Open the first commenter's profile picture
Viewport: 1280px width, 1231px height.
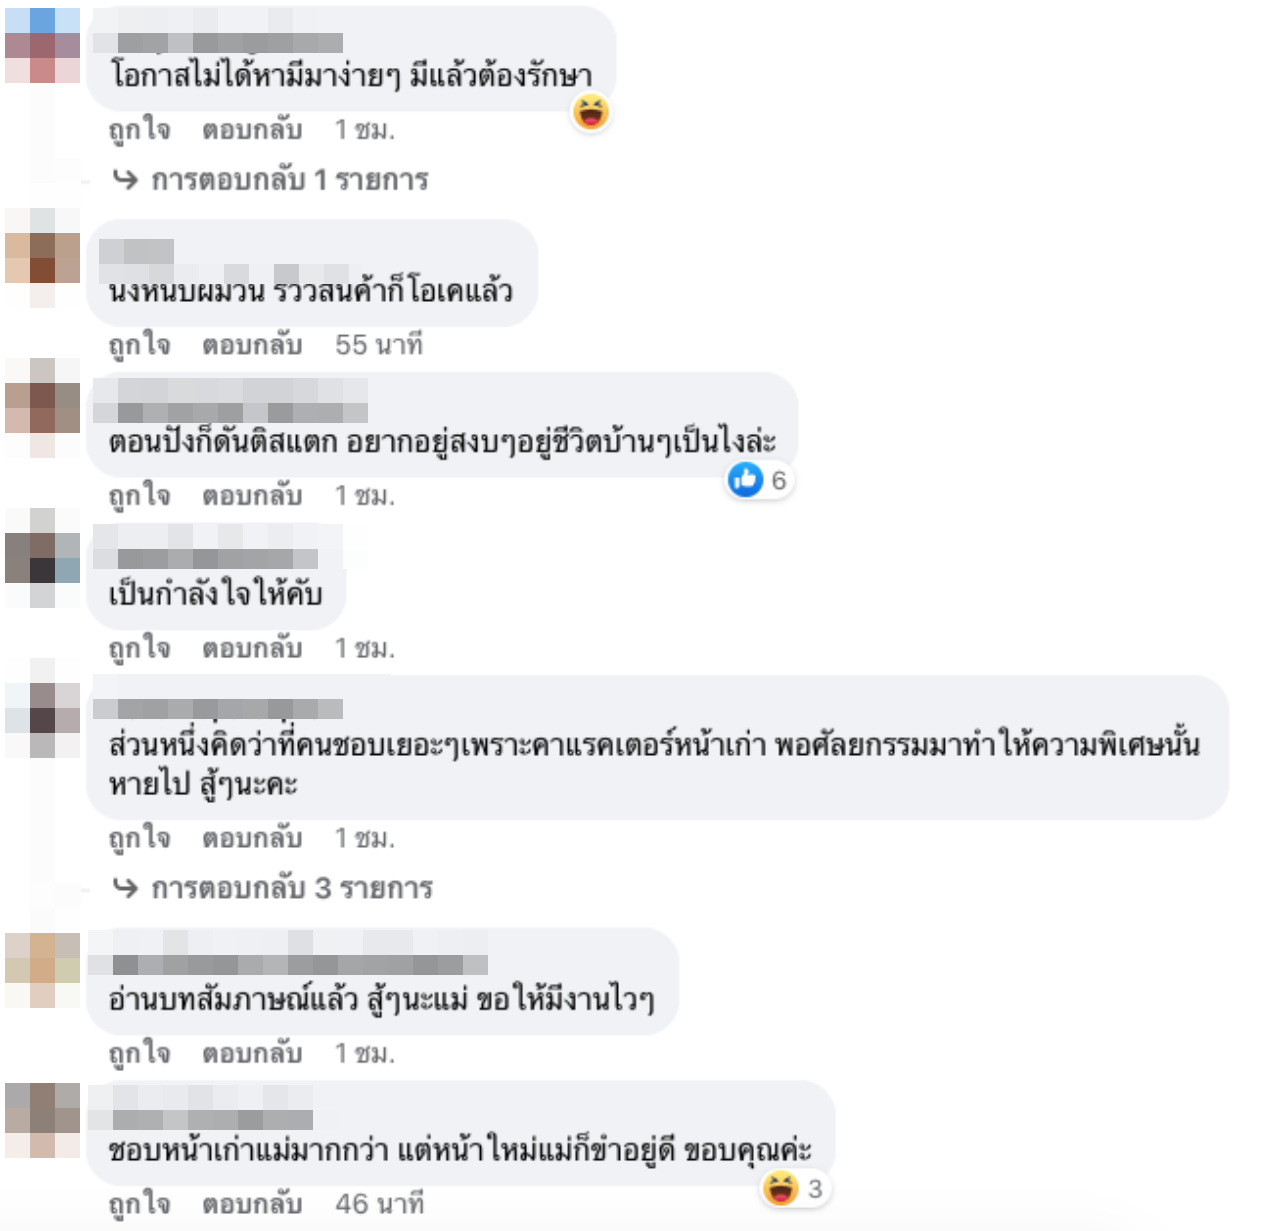pos(42,45)
